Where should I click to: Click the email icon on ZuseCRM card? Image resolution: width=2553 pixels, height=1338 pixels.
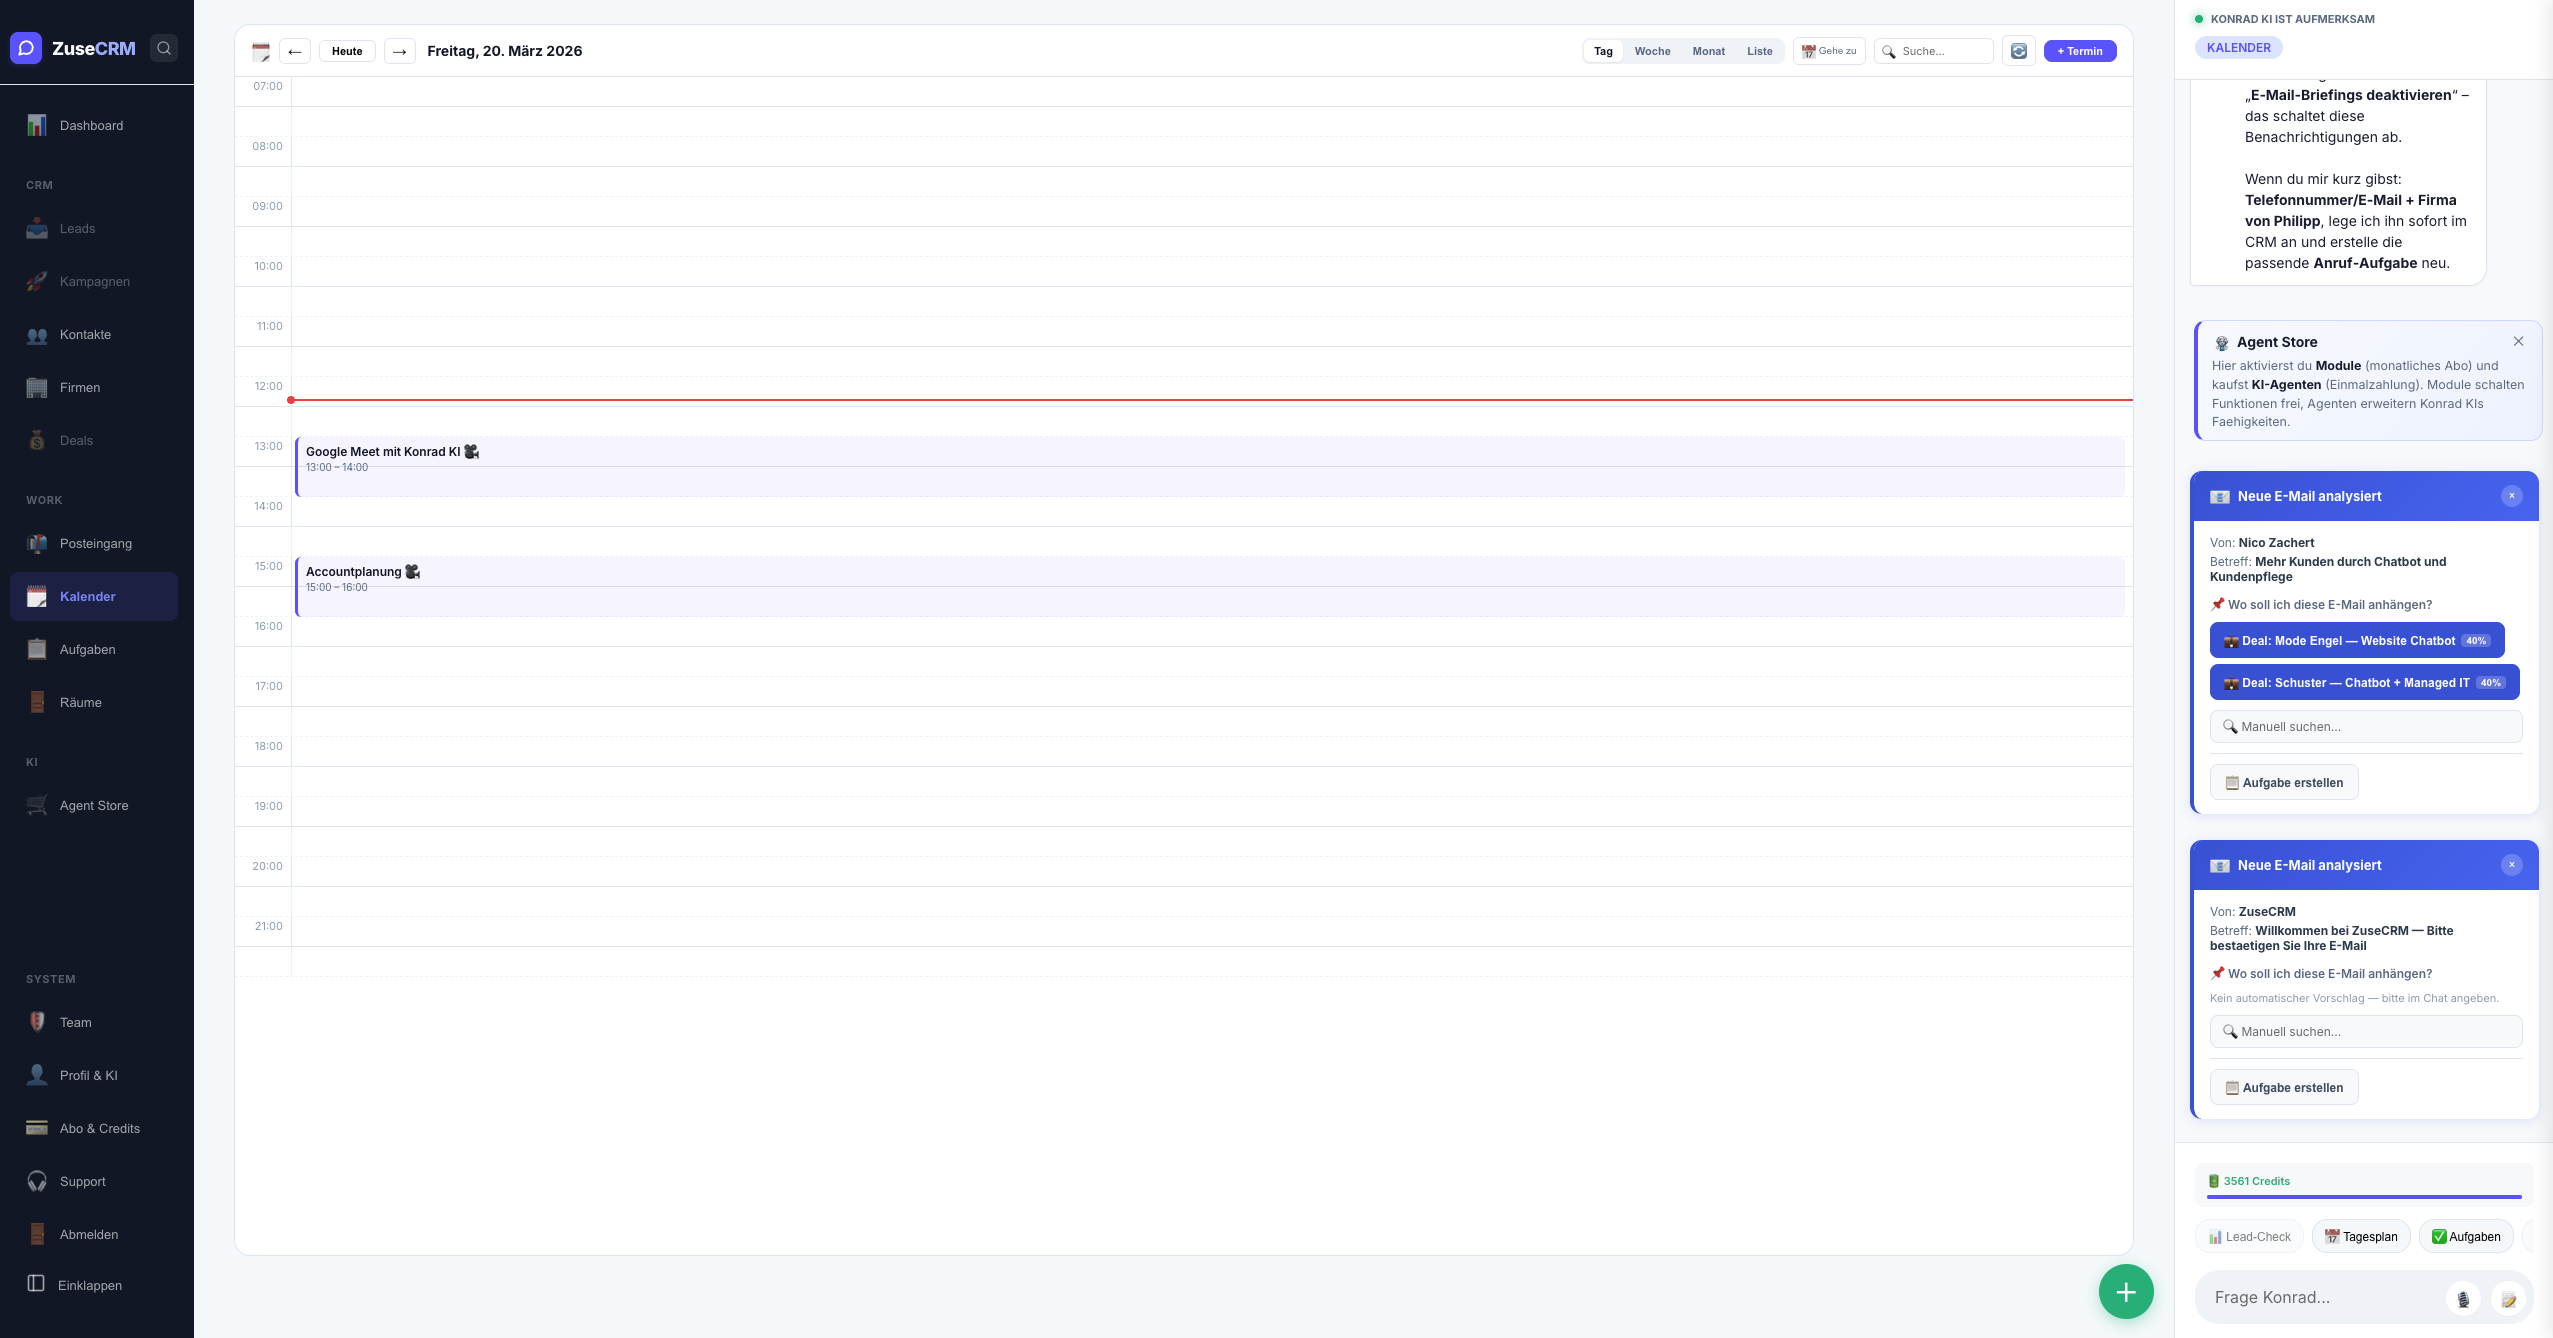point(2220,866)
